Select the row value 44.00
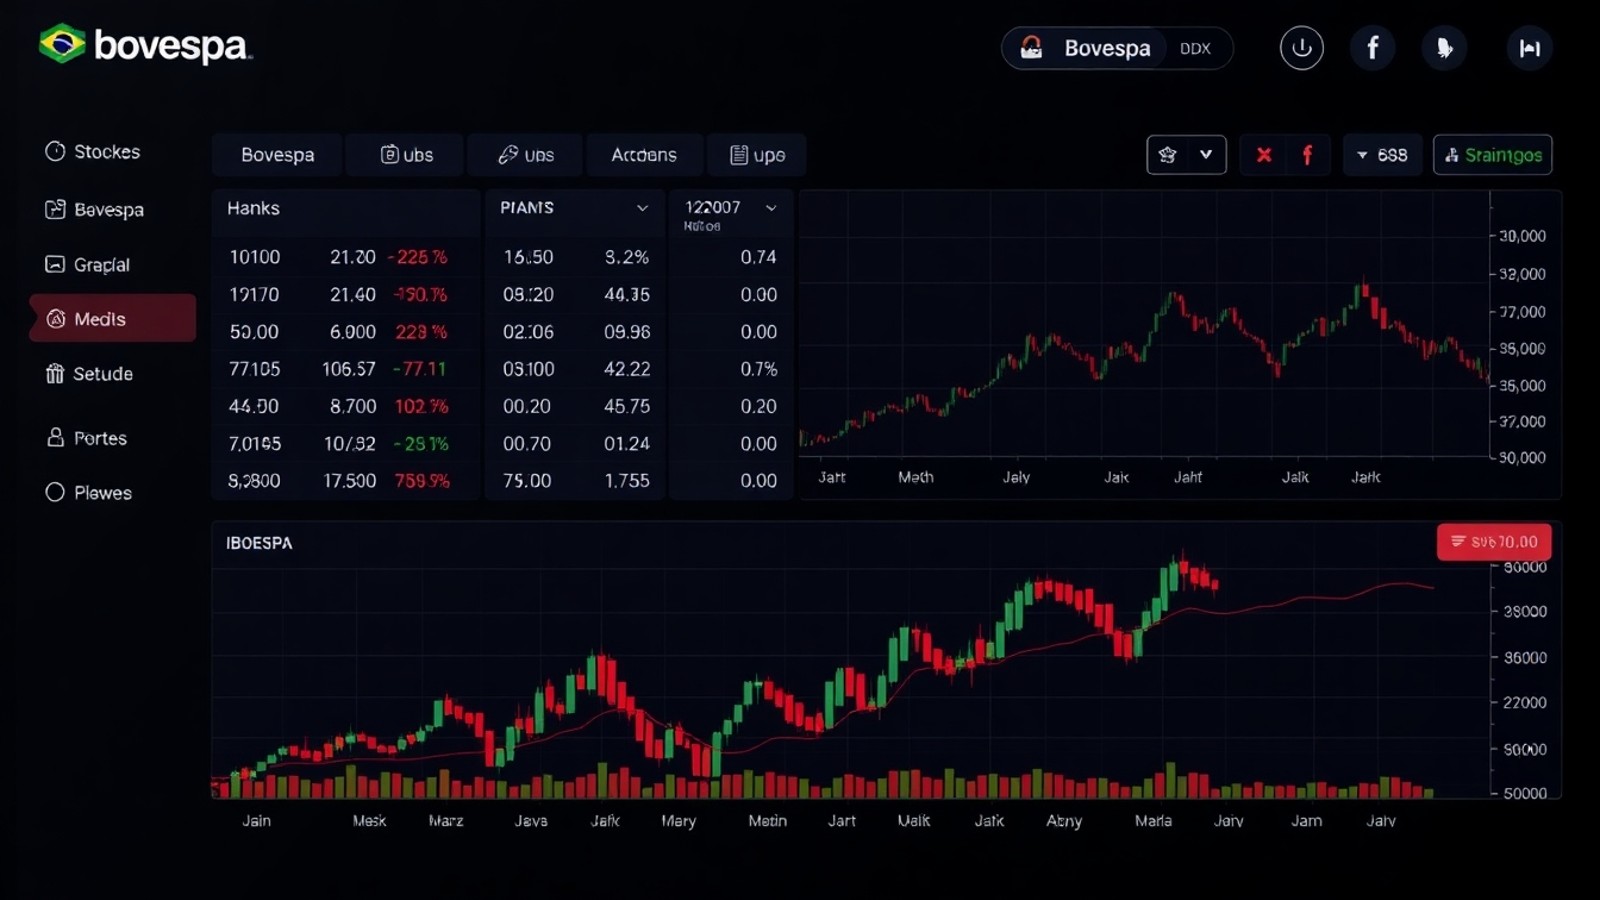This screenshot has height=900, width=1600. click(254, 407)
